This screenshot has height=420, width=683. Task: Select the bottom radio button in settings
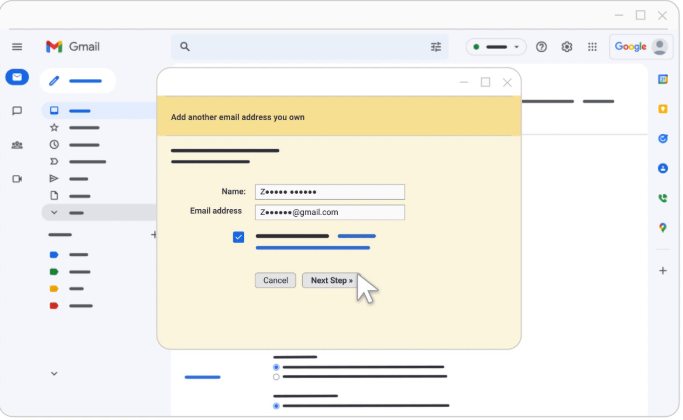(276, 406)
